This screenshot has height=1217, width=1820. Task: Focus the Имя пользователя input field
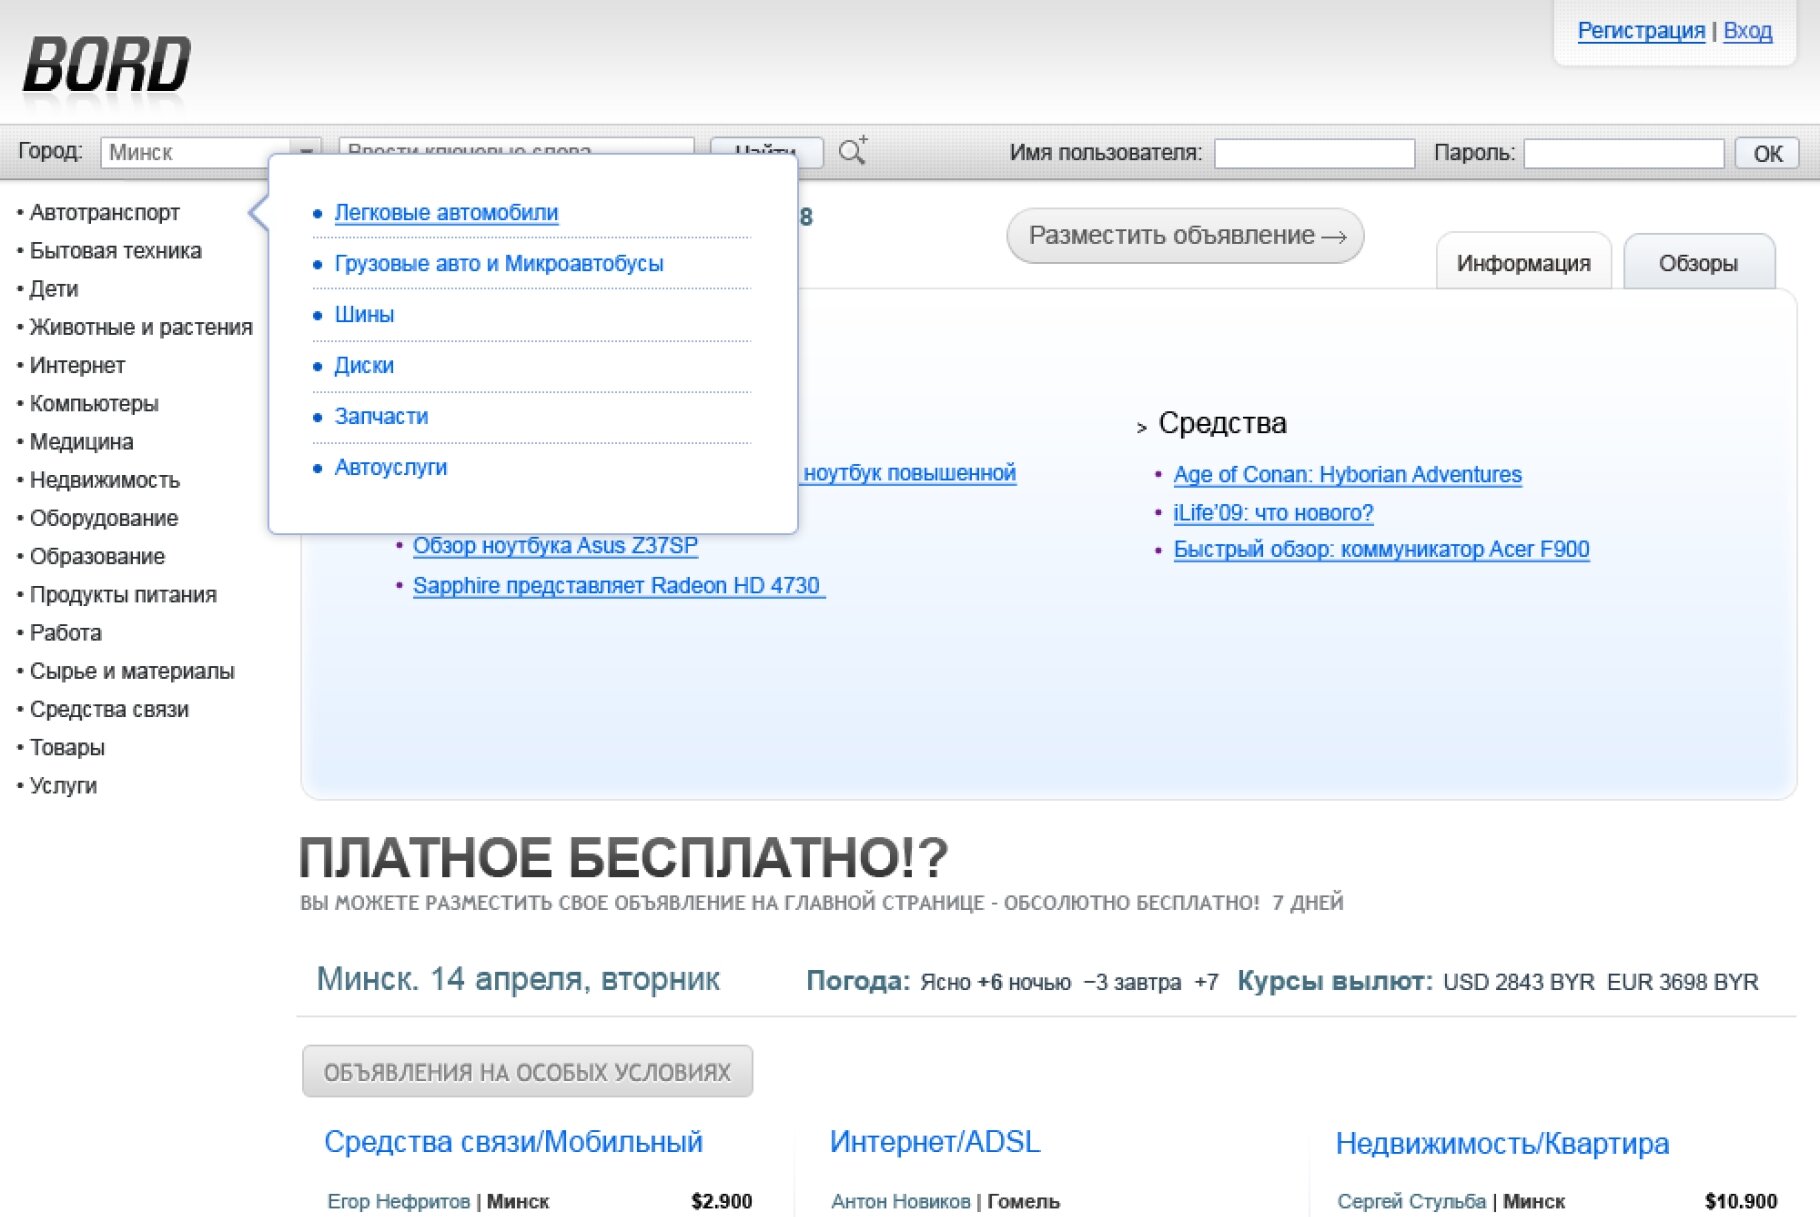coord(1314,153)
